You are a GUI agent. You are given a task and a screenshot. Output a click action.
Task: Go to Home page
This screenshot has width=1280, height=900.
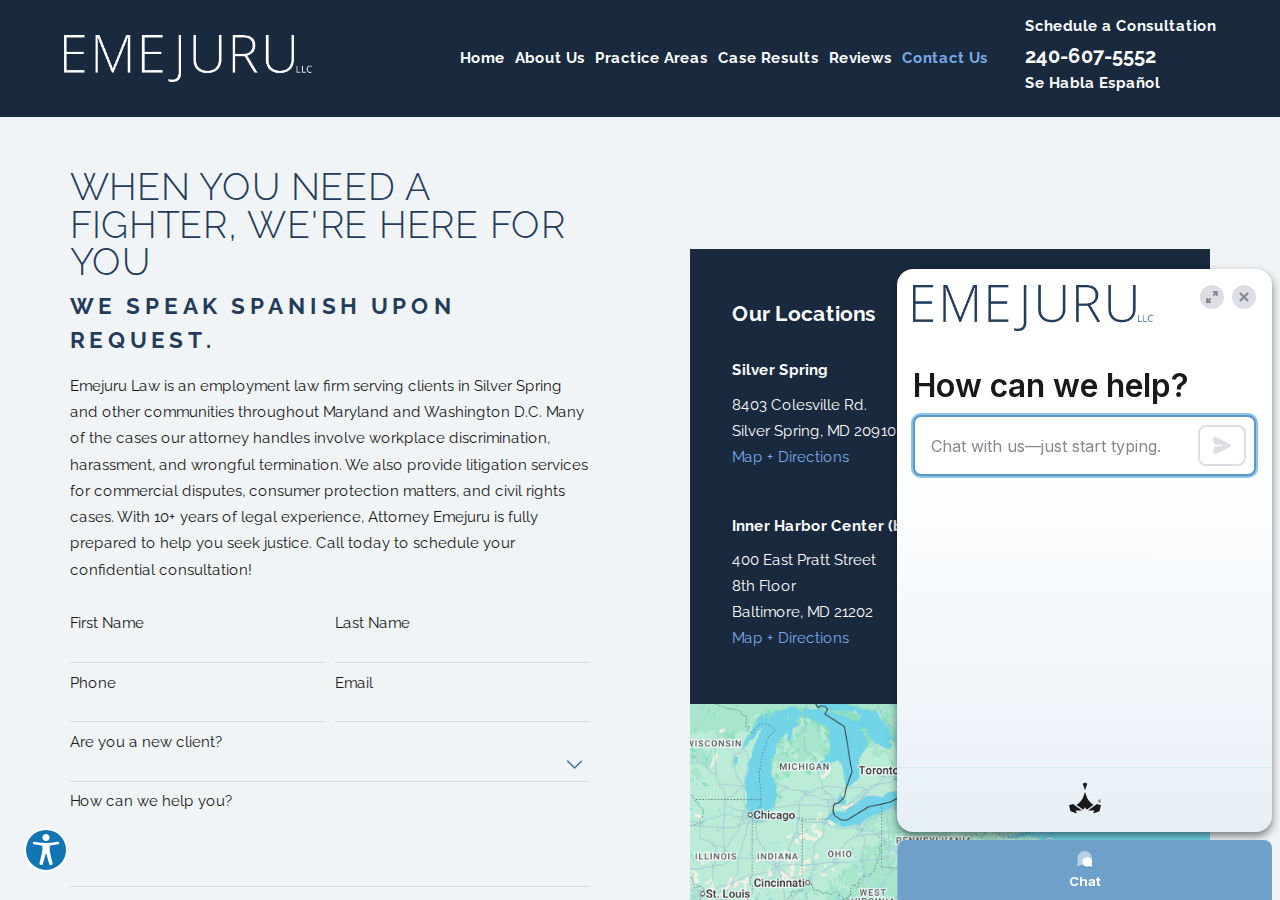pyautogui.click(x=482, y=58)
